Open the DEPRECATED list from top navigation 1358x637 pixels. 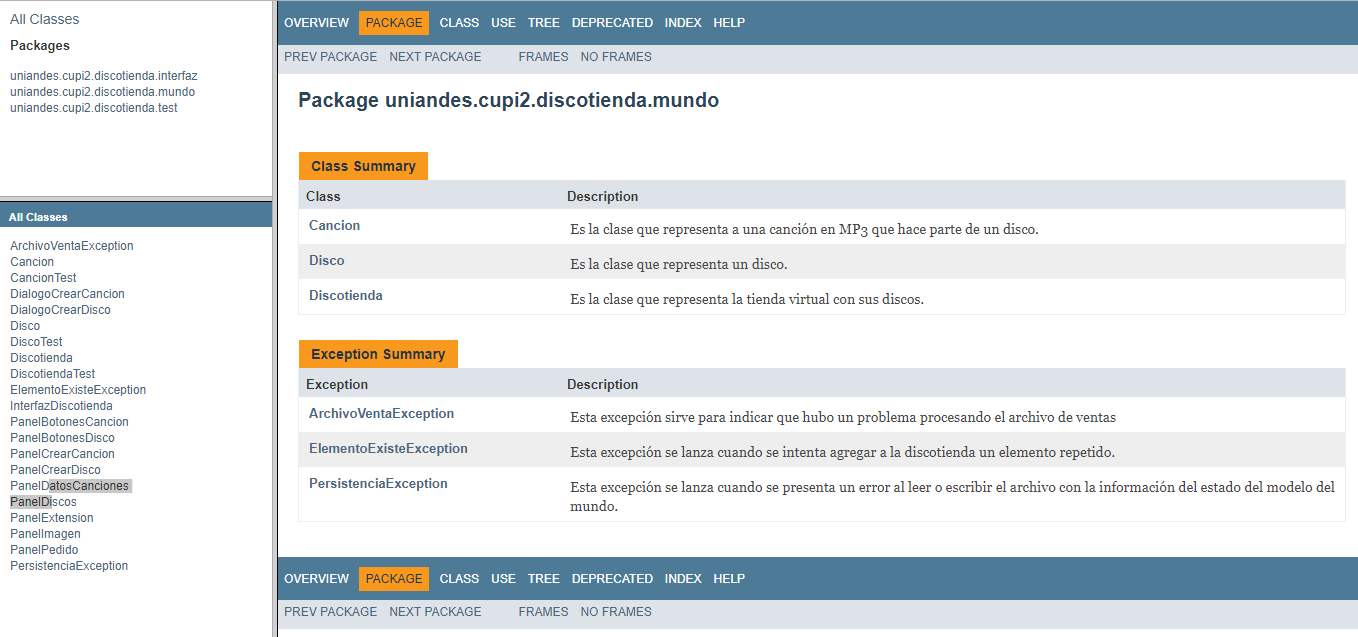tap(611, 22)
